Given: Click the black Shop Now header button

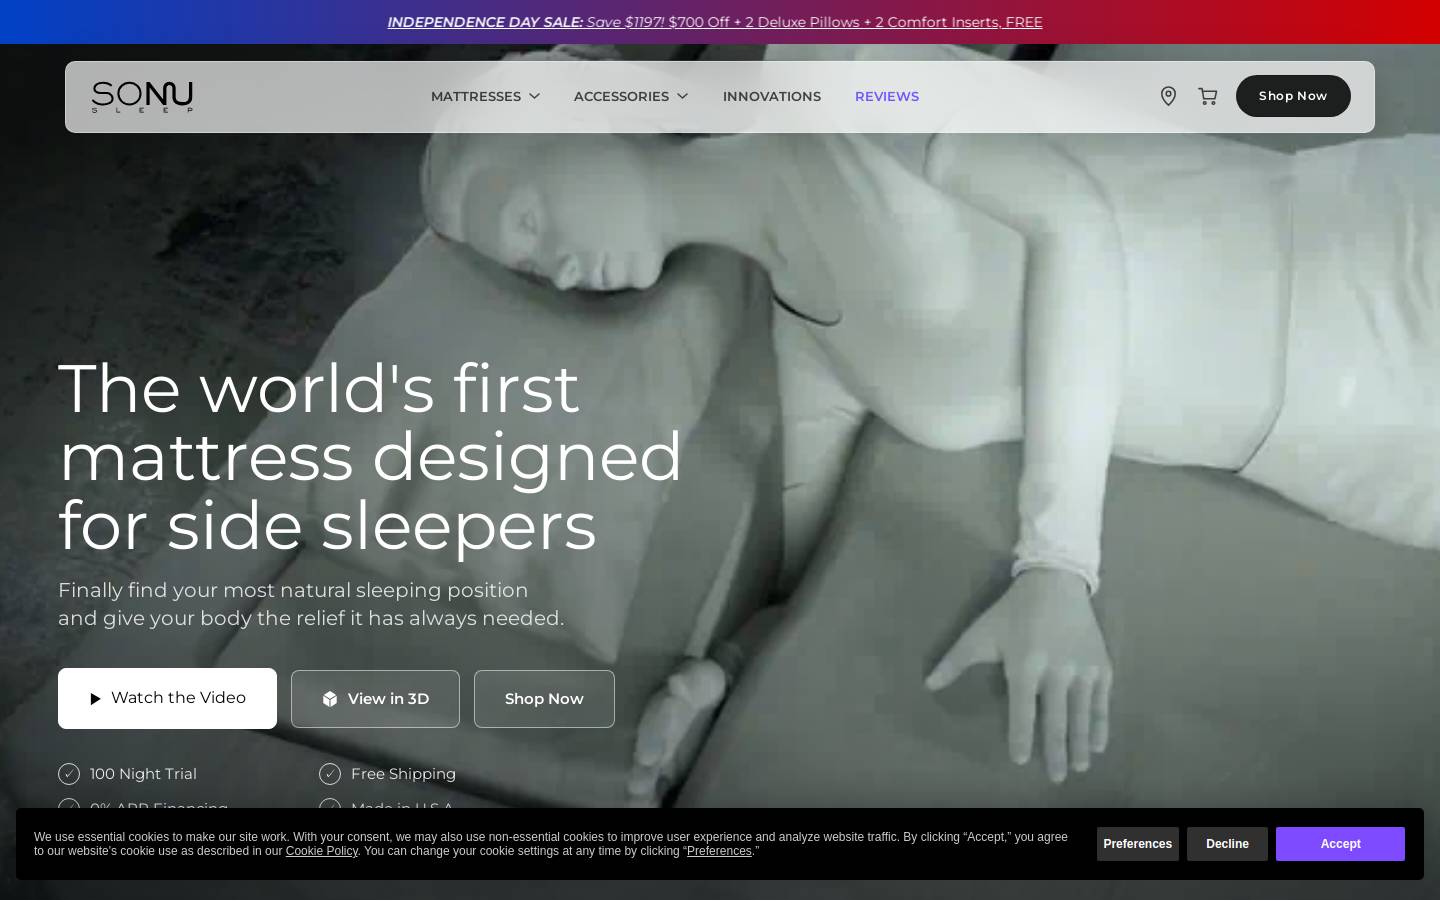Looking at the screenshot, I should pos(1293,96).
